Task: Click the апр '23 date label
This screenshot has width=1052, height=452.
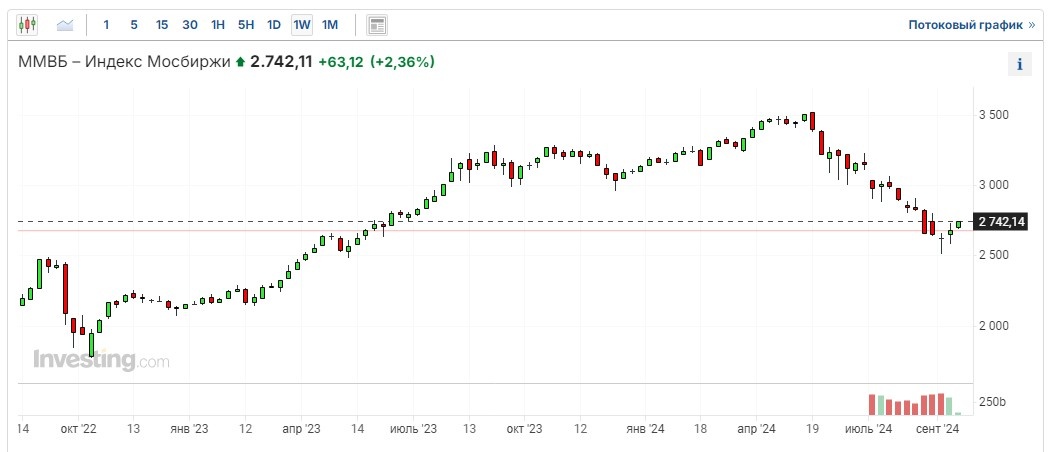Action: tap(302, 427)
